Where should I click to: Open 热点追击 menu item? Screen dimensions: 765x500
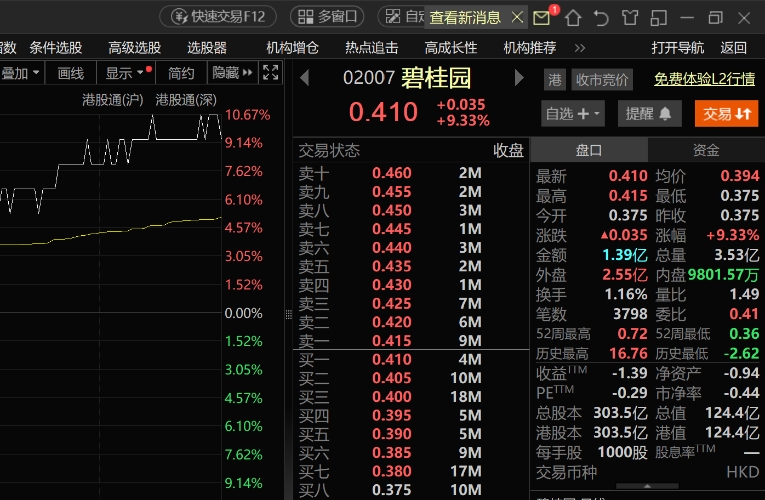click(x=372, y=48)
